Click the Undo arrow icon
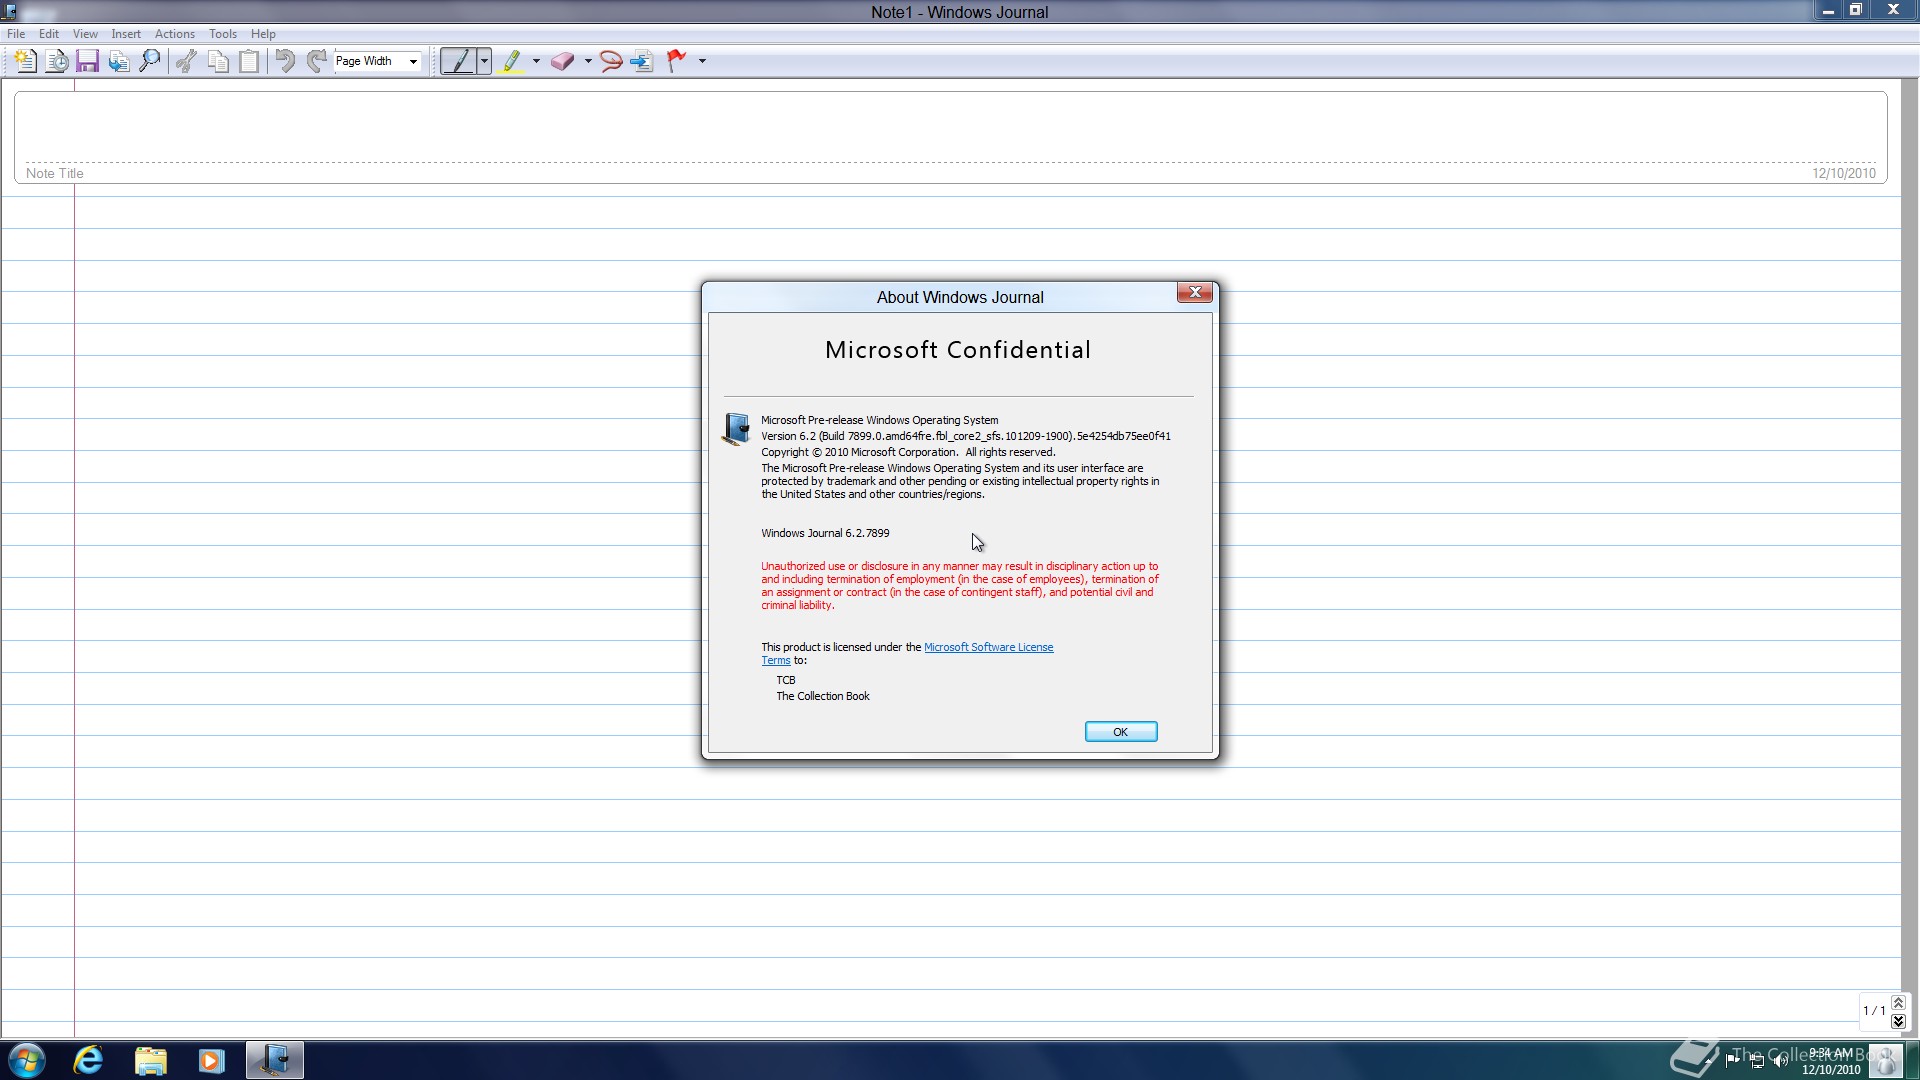The image size is (1920, 1080). pyautogui.click(x=285, y=61)
